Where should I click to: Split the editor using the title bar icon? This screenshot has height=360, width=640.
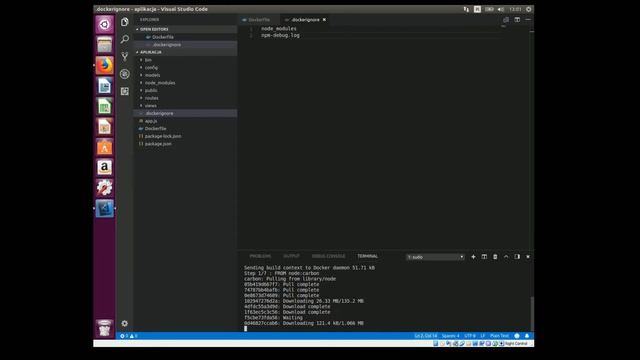point(517,20)
